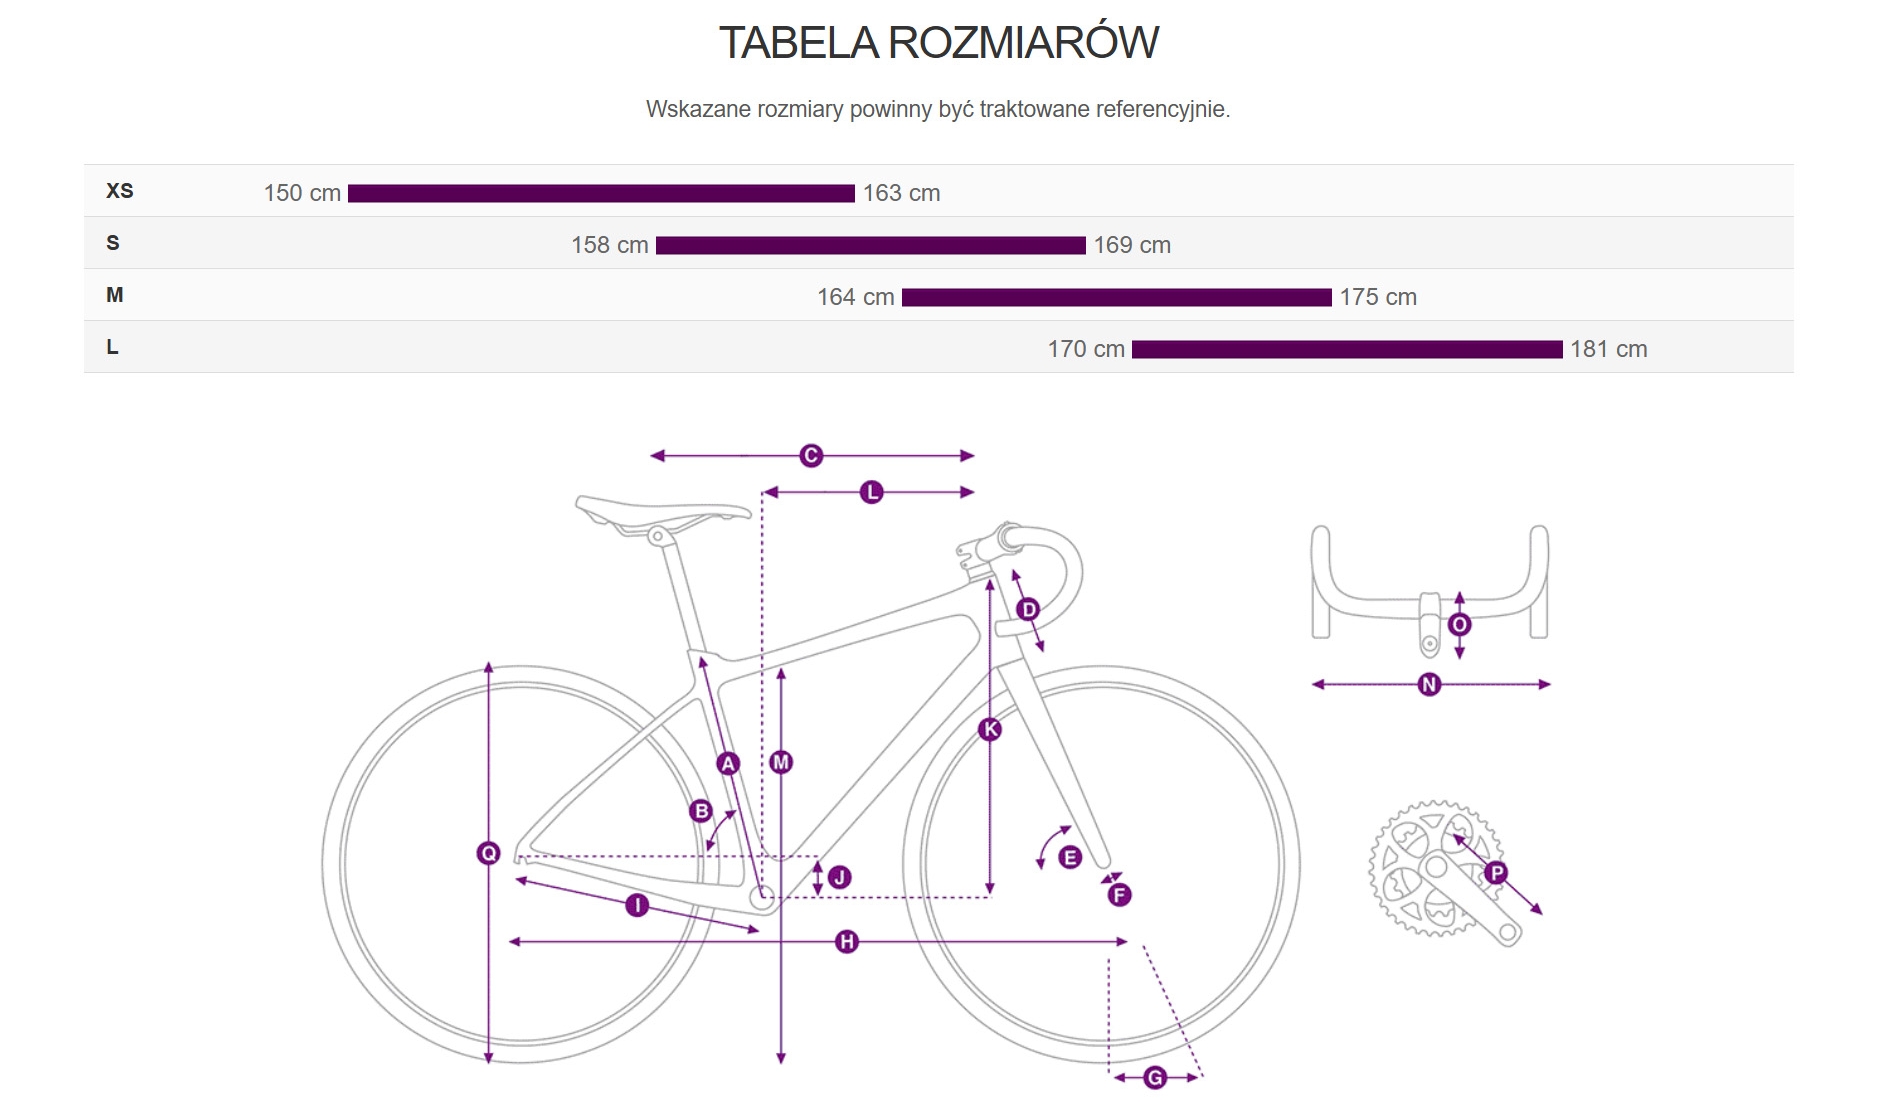Click the D marker on the head tube
The width and height of the screenshot is (1900, 1102).
pos(1028,609)
